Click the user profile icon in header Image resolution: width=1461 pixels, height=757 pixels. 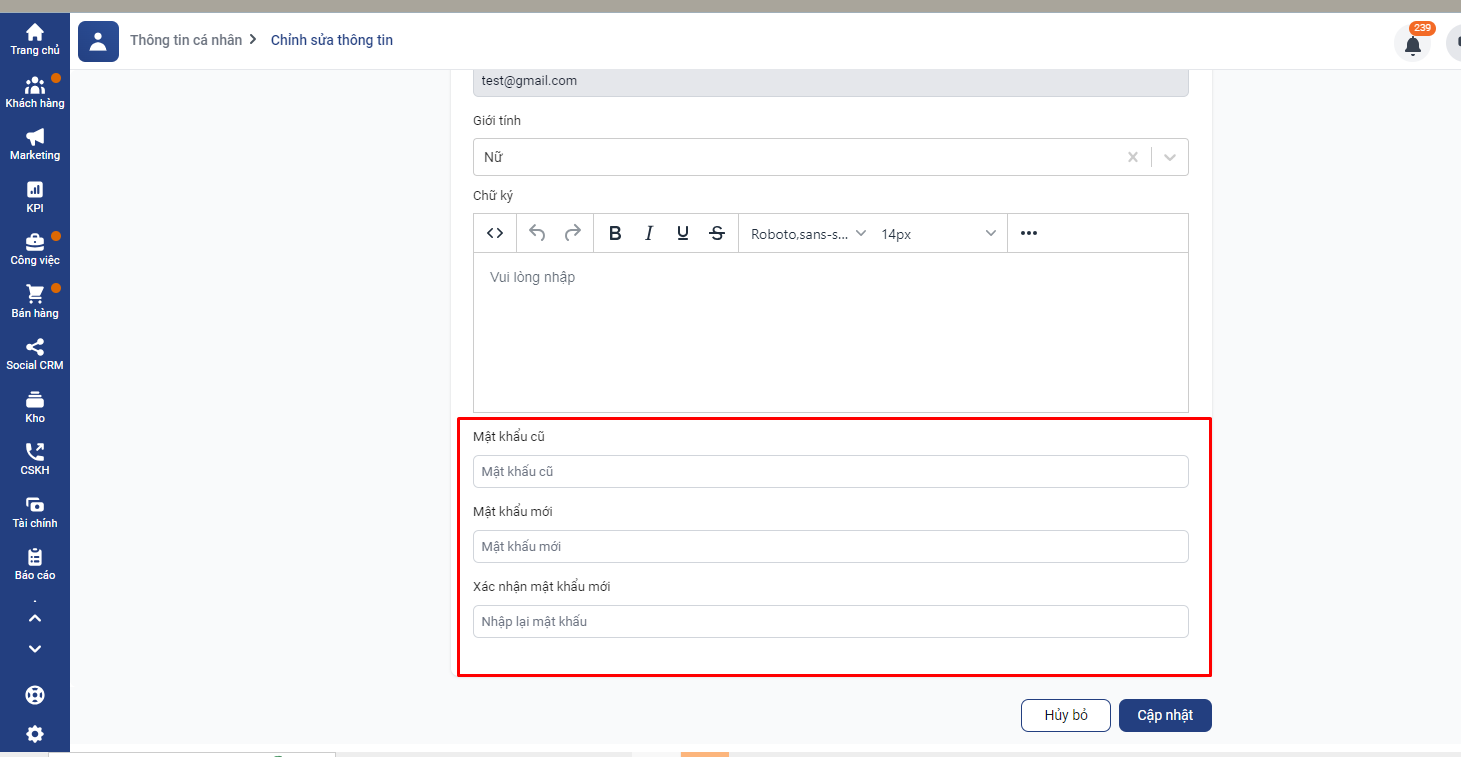(x=98, y=41)
